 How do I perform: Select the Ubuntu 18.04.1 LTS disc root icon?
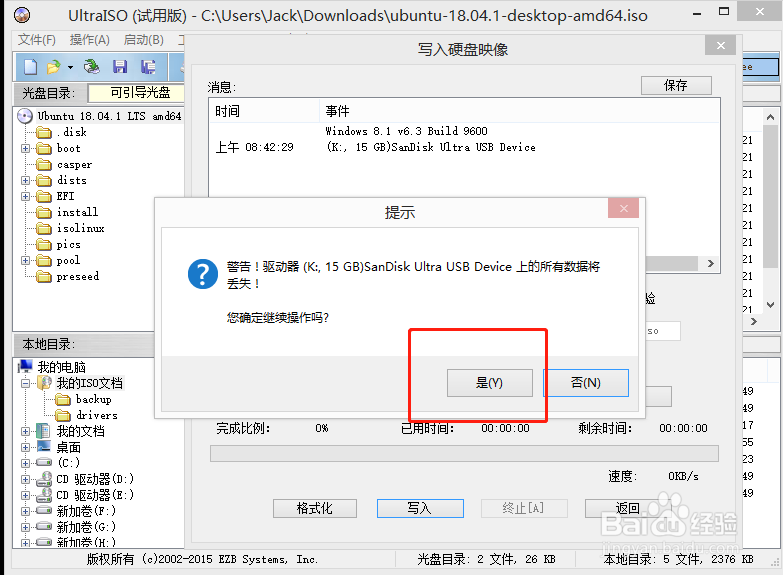click(25, 116)
